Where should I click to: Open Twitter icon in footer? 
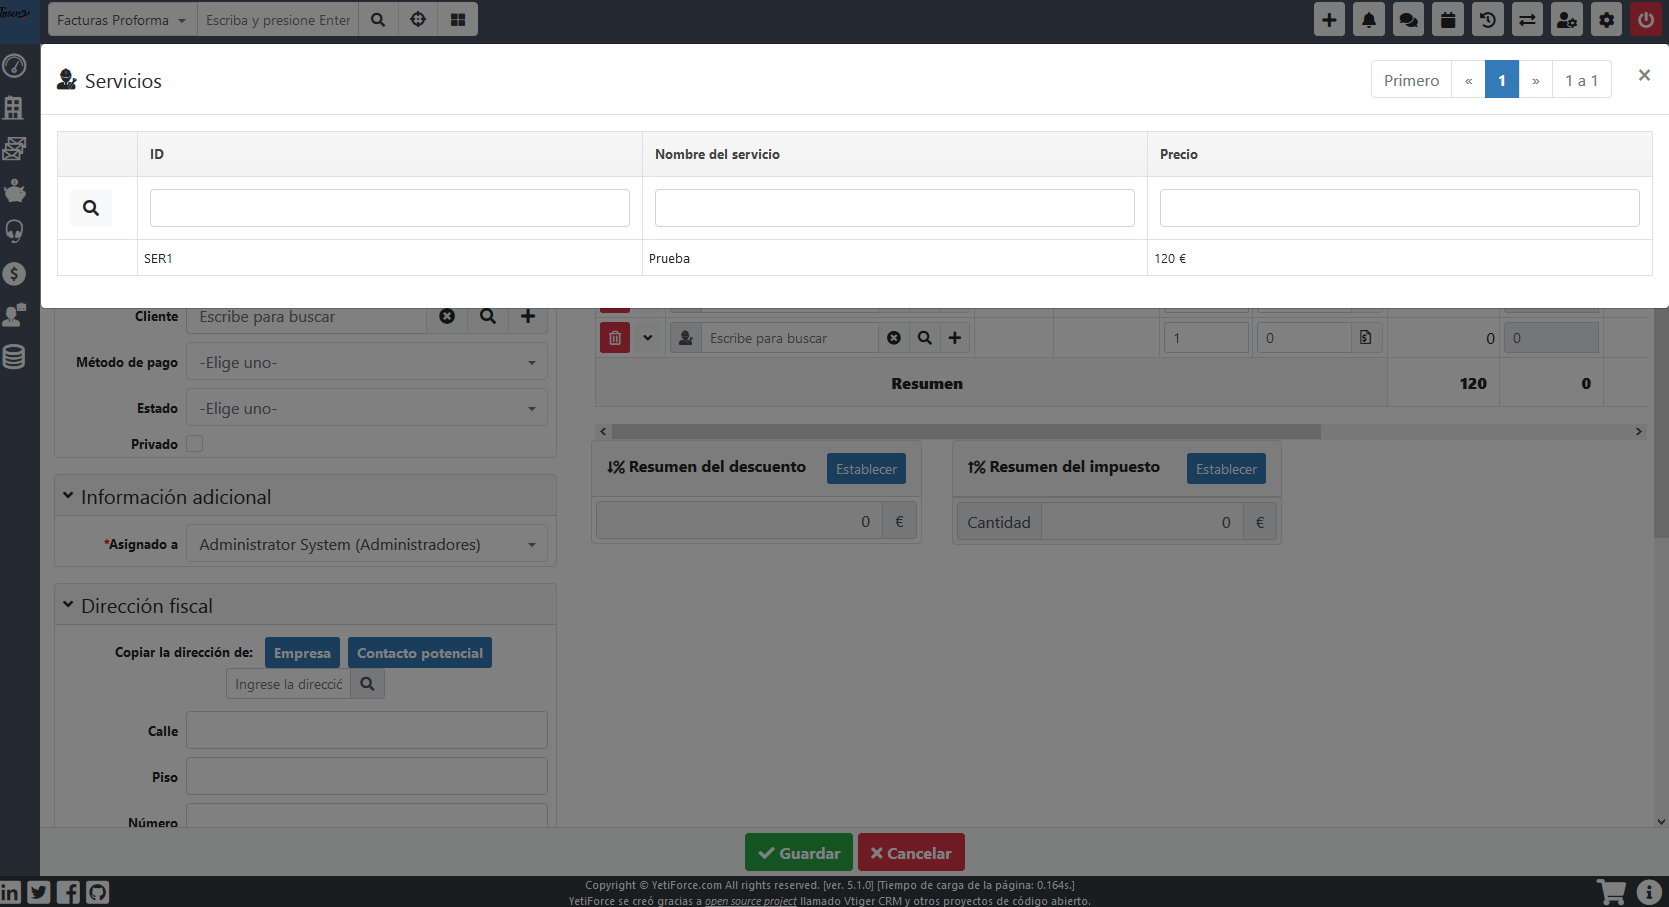(x=39, y=892)
